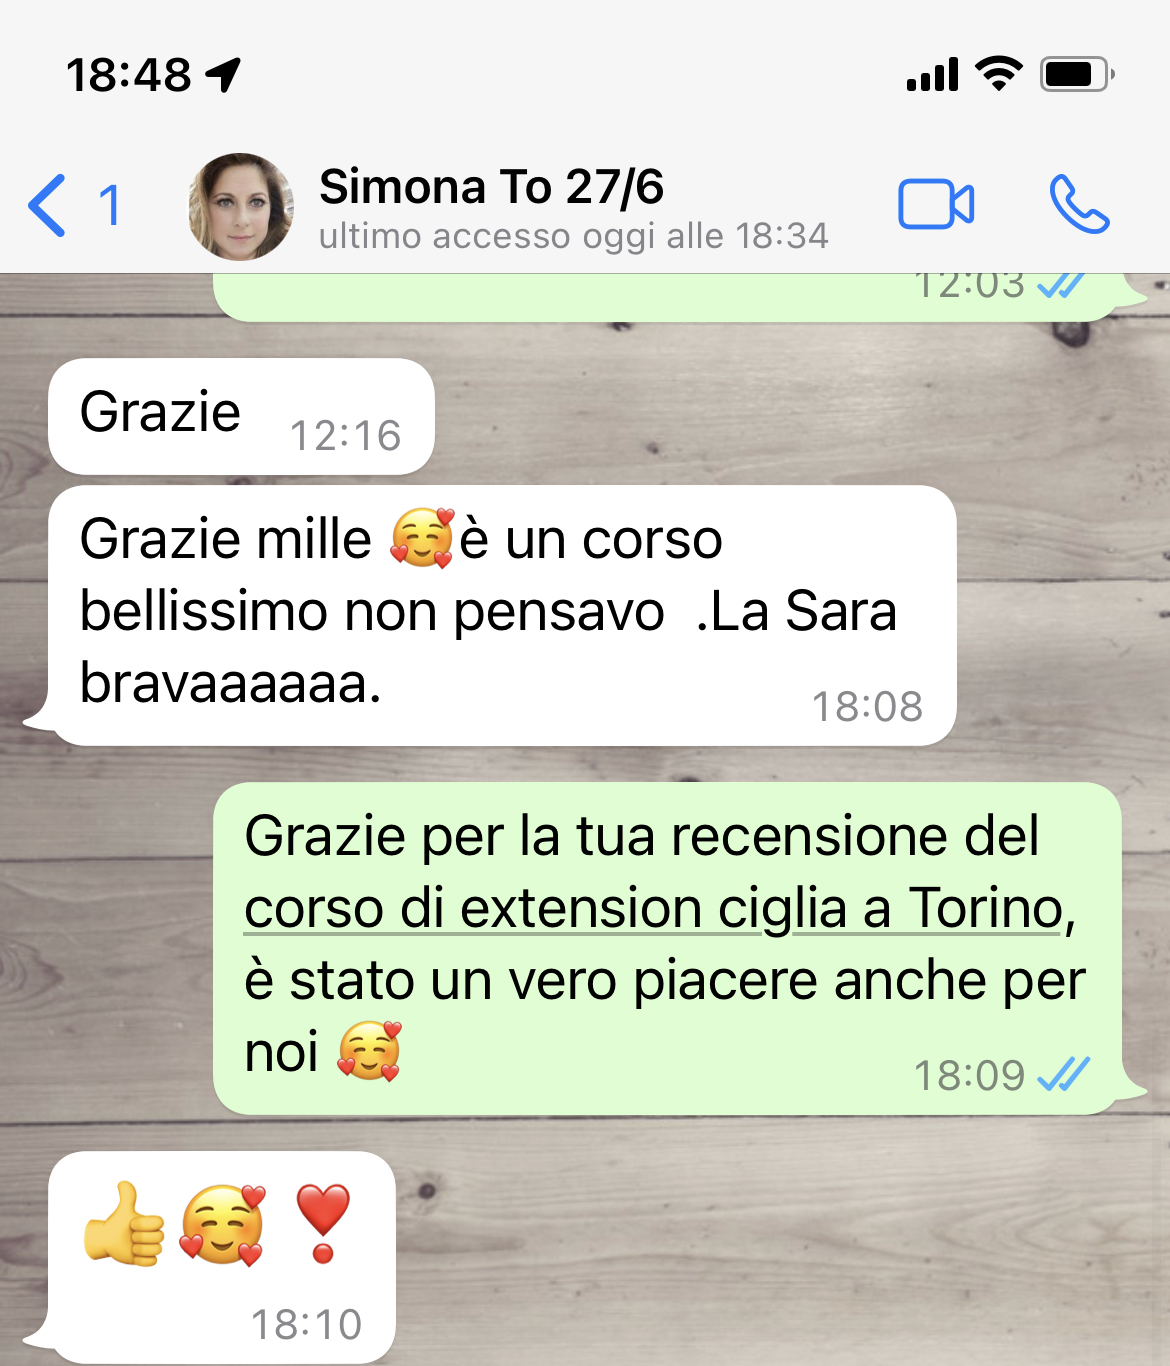This screenshot has width=1170, height=1366.
Task: Tap the battery icon in status bar
Action: (x=1077, y=74)
